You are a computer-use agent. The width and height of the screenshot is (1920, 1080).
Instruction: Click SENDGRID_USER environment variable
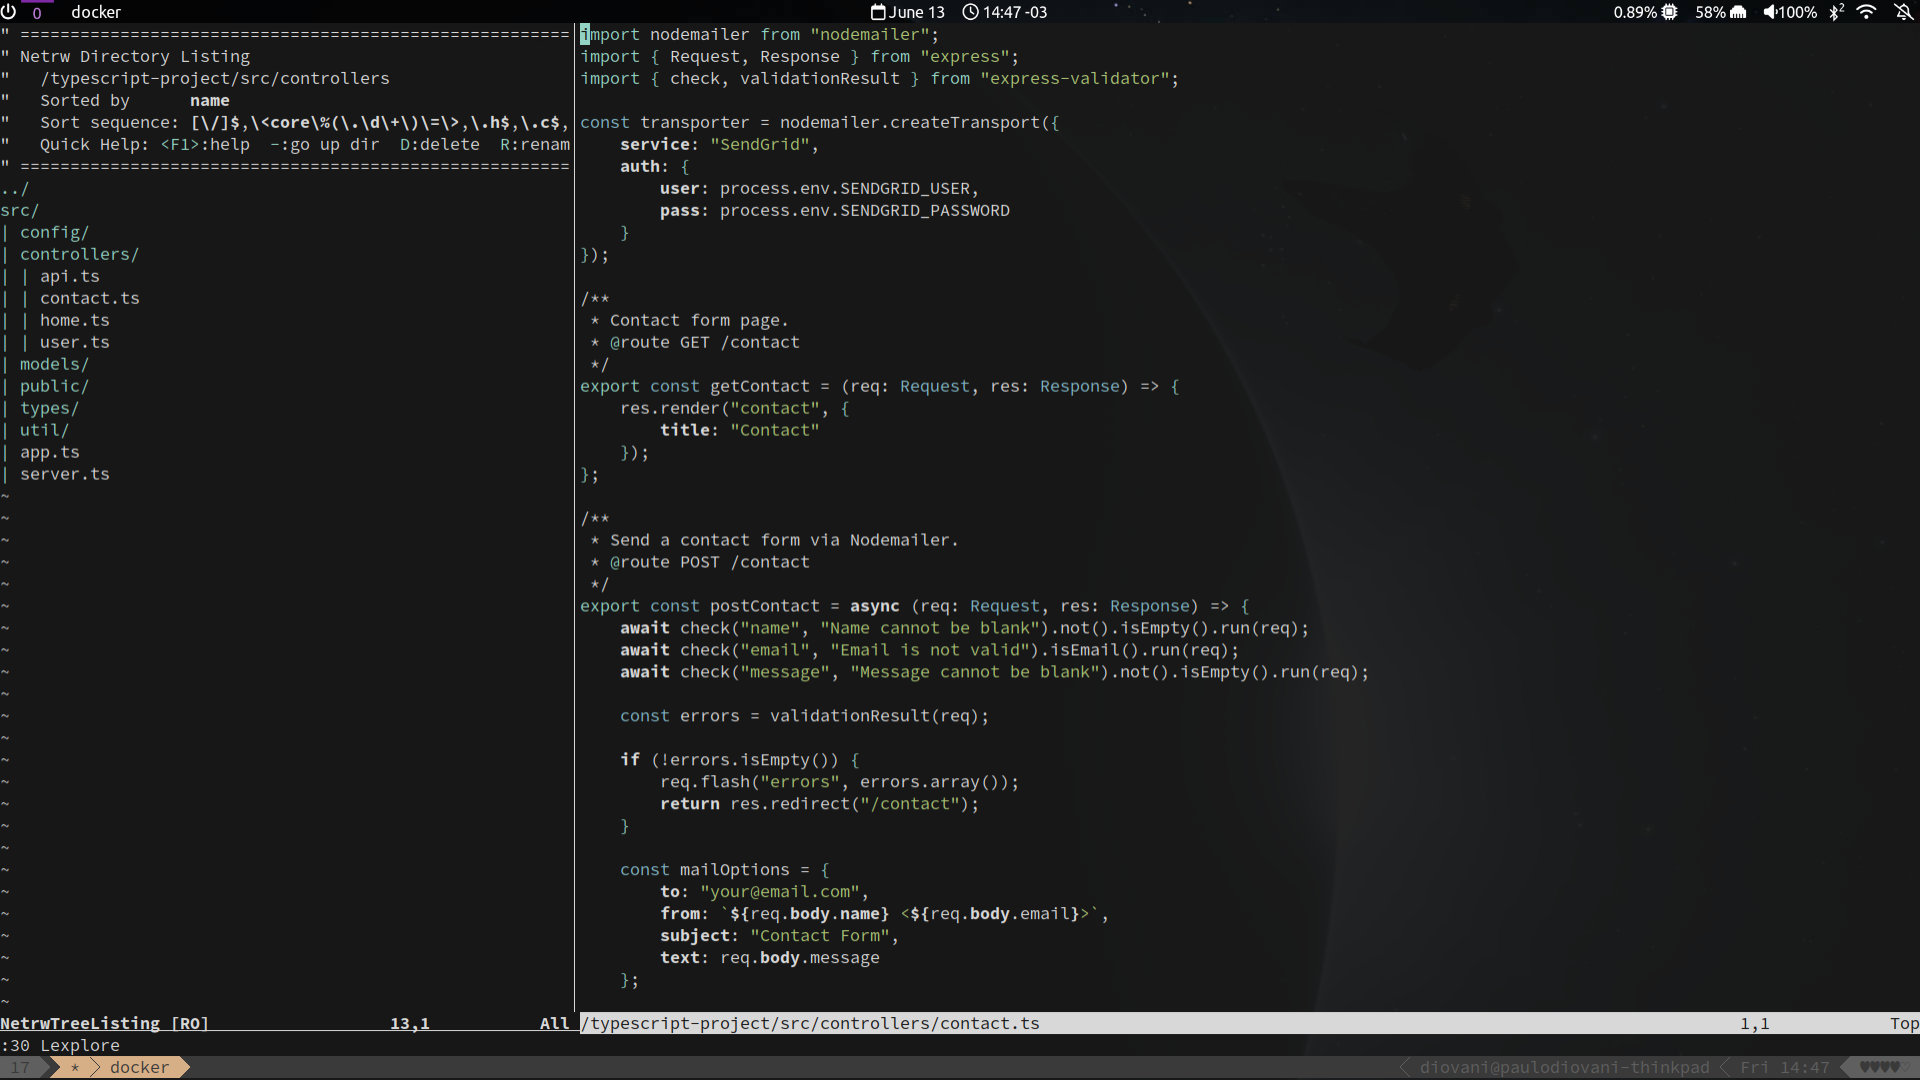905,189
